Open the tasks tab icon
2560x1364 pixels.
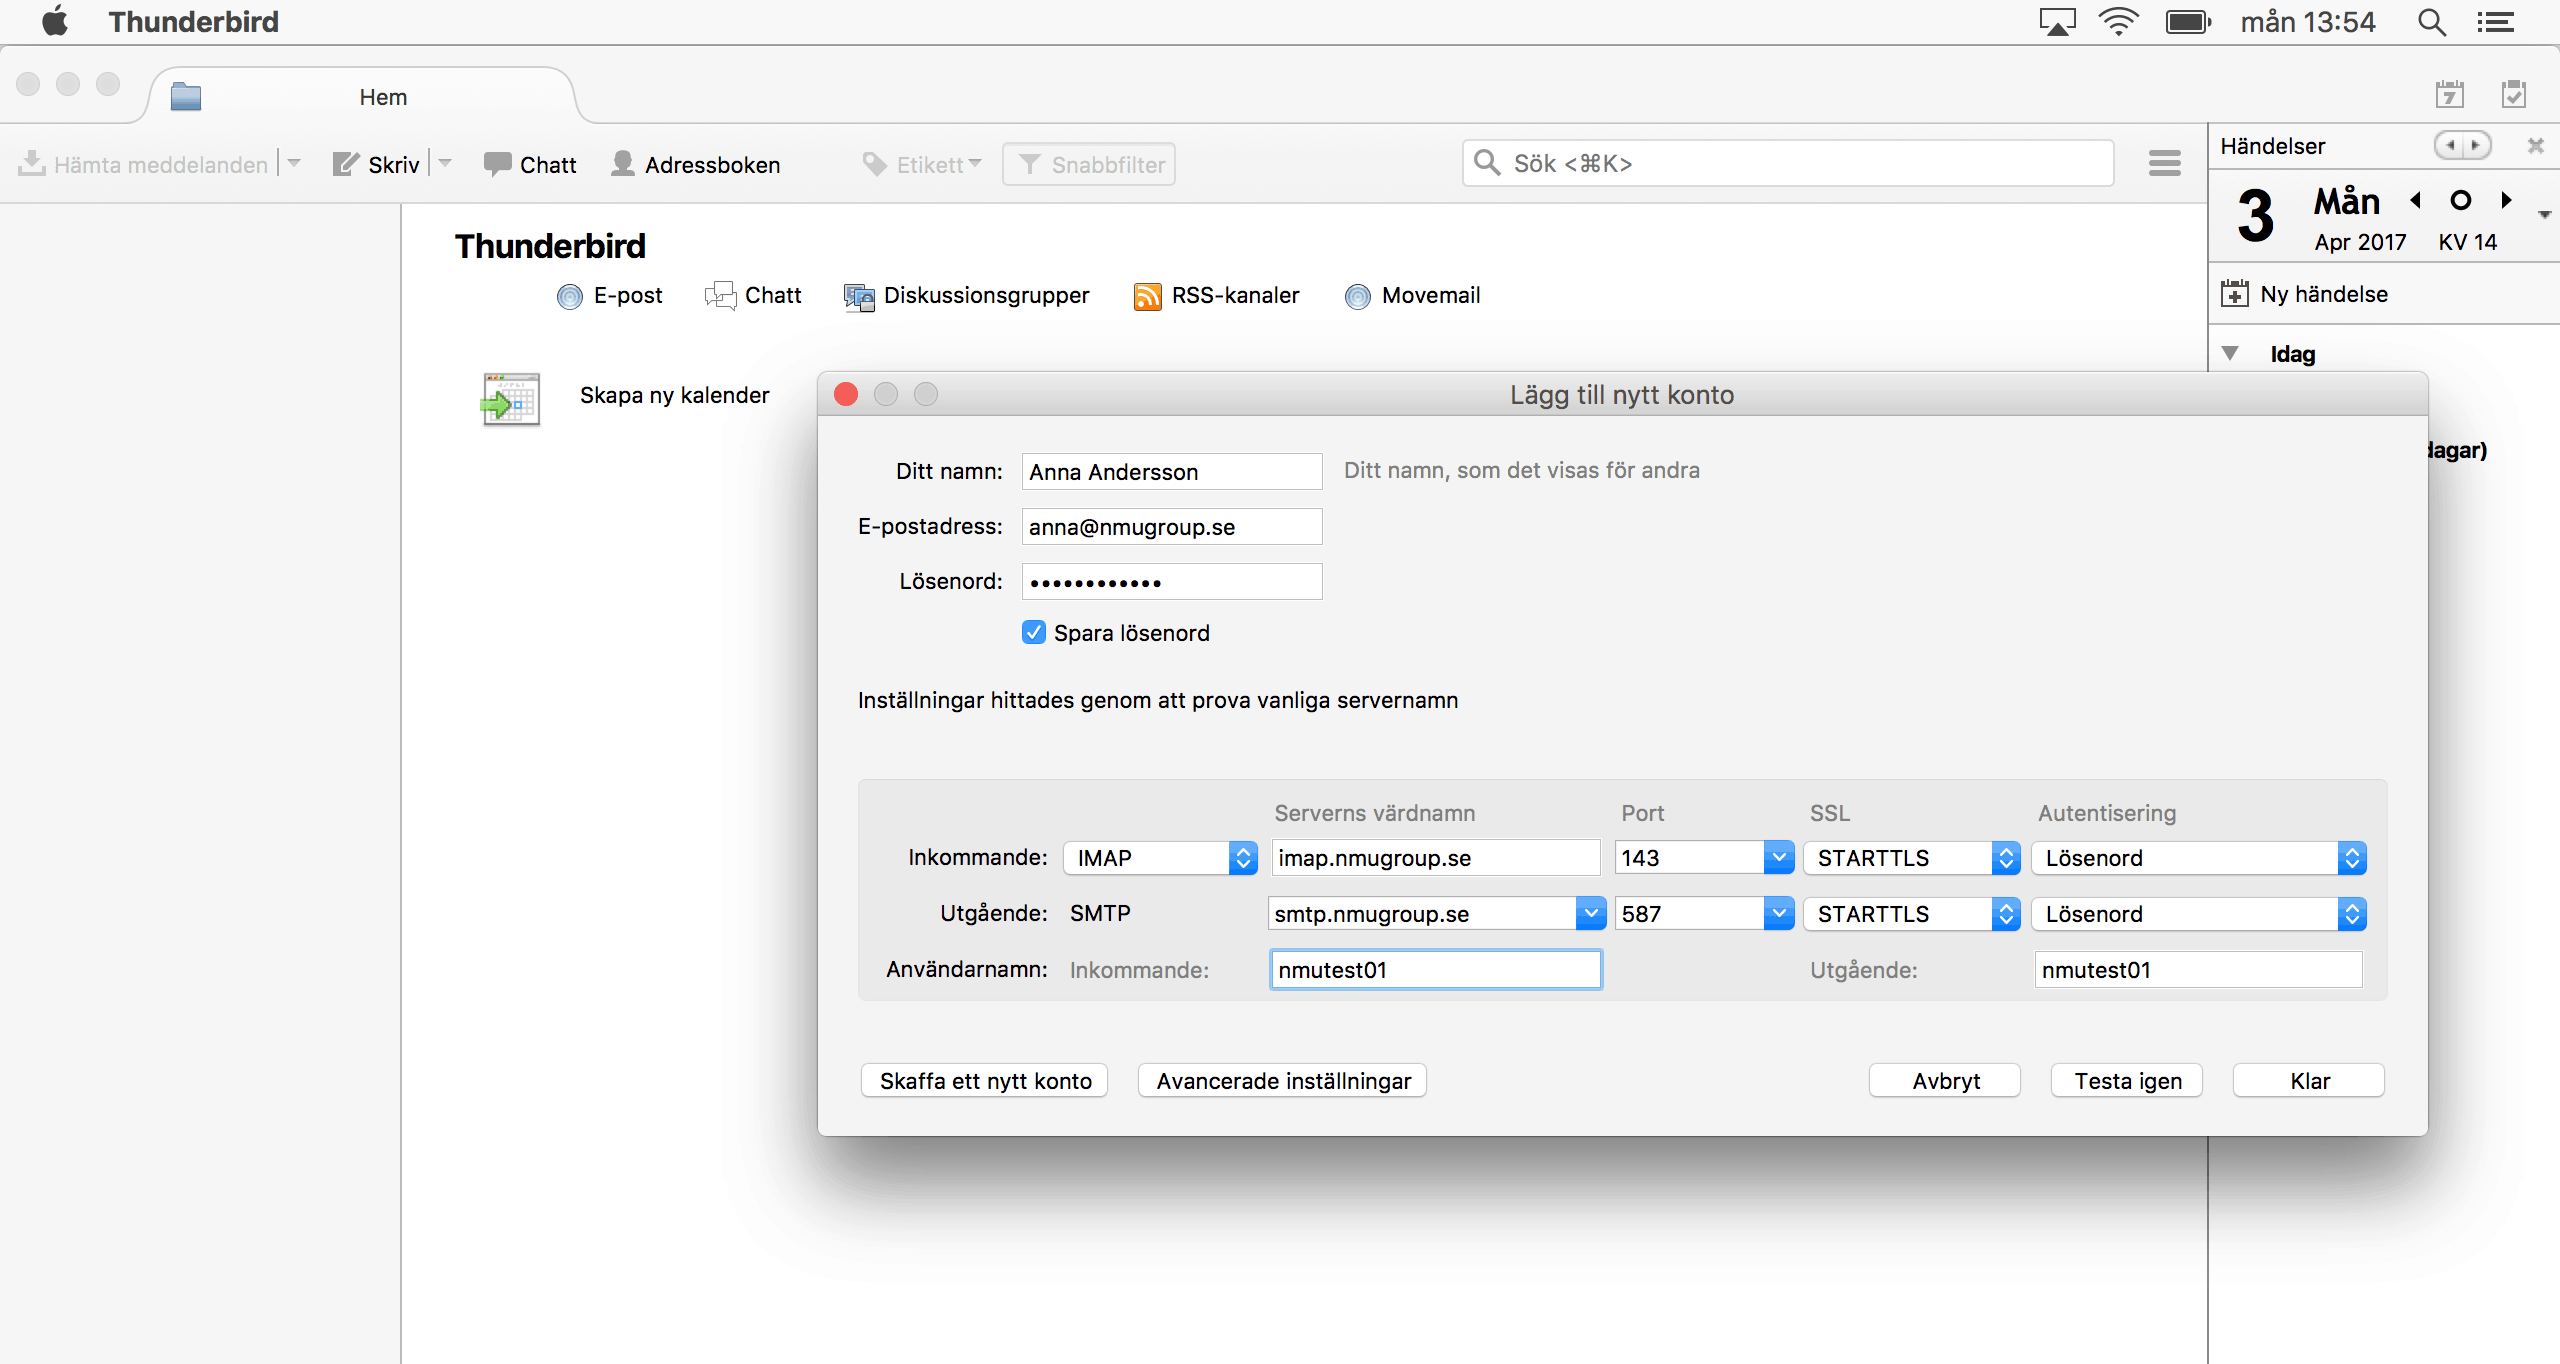(2513, 95)
